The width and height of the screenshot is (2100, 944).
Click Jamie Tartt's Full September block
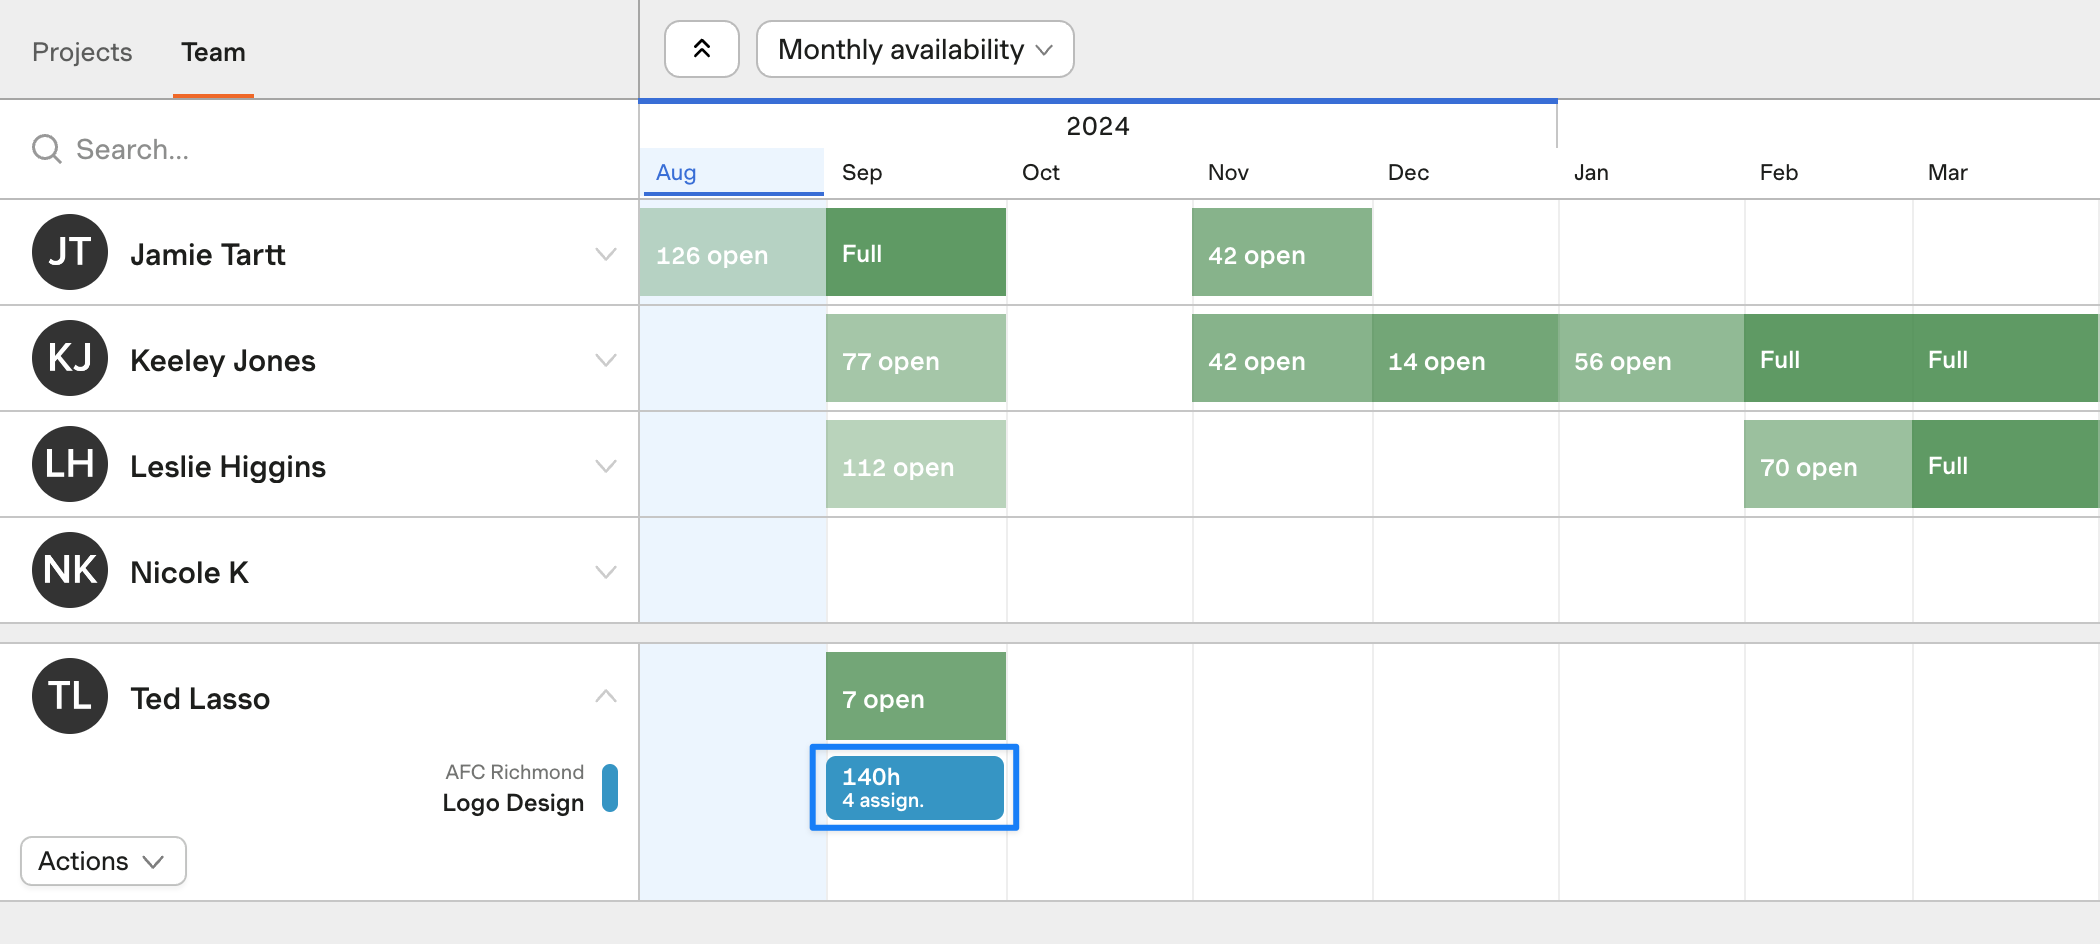click(916, 252)
